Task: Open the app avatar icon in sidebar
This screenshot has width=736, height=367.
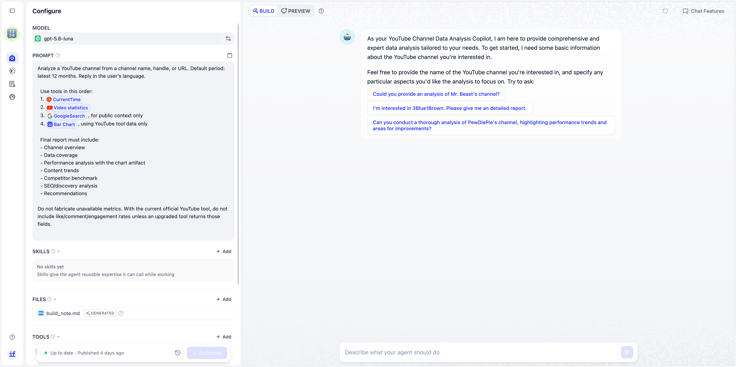Action: [12, 34]
